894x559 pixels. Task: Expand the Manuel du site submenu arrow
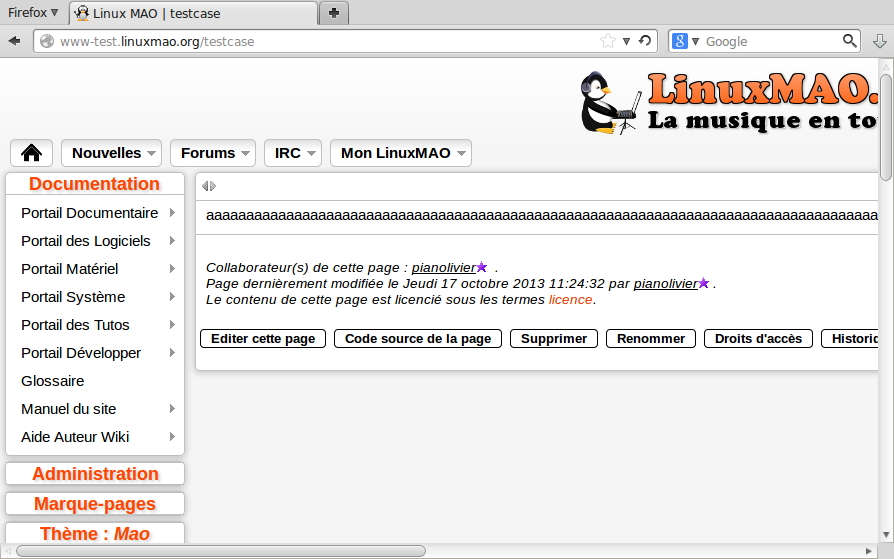coord(172,408)
